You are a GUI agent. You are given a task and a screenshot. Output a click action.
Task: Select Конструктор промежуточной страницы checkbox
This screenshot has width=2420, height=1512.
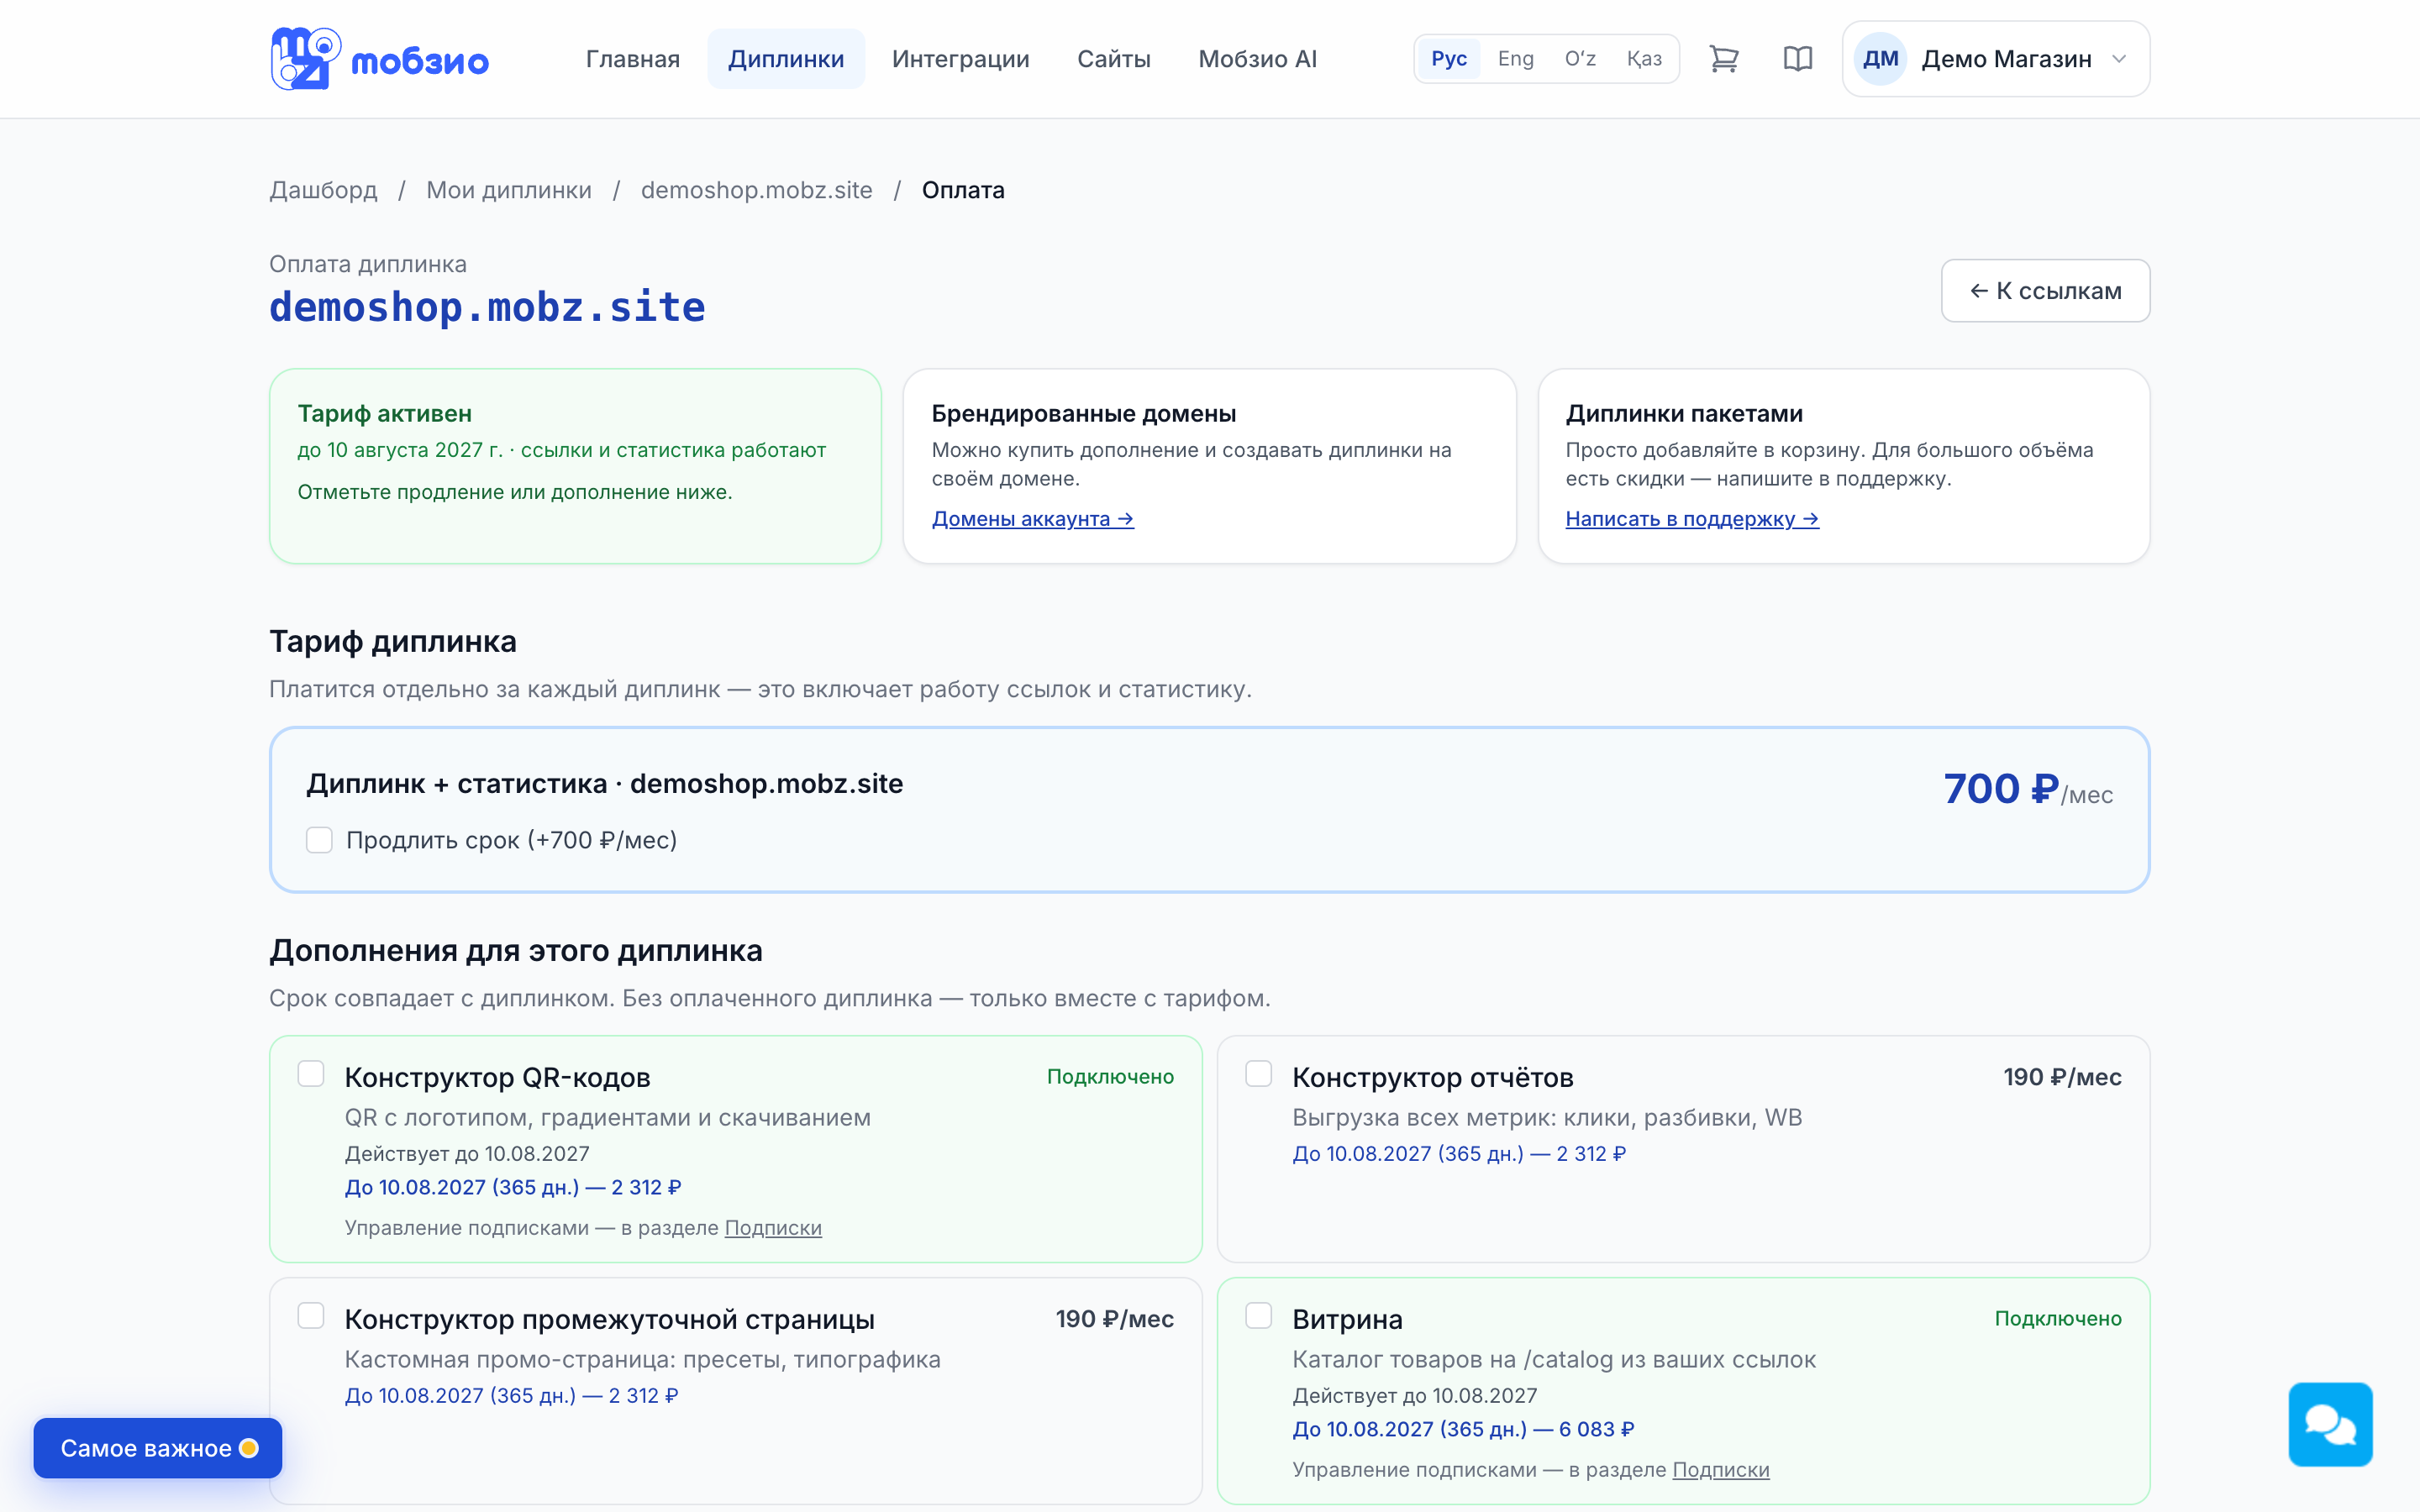(x=311, y=1316)
